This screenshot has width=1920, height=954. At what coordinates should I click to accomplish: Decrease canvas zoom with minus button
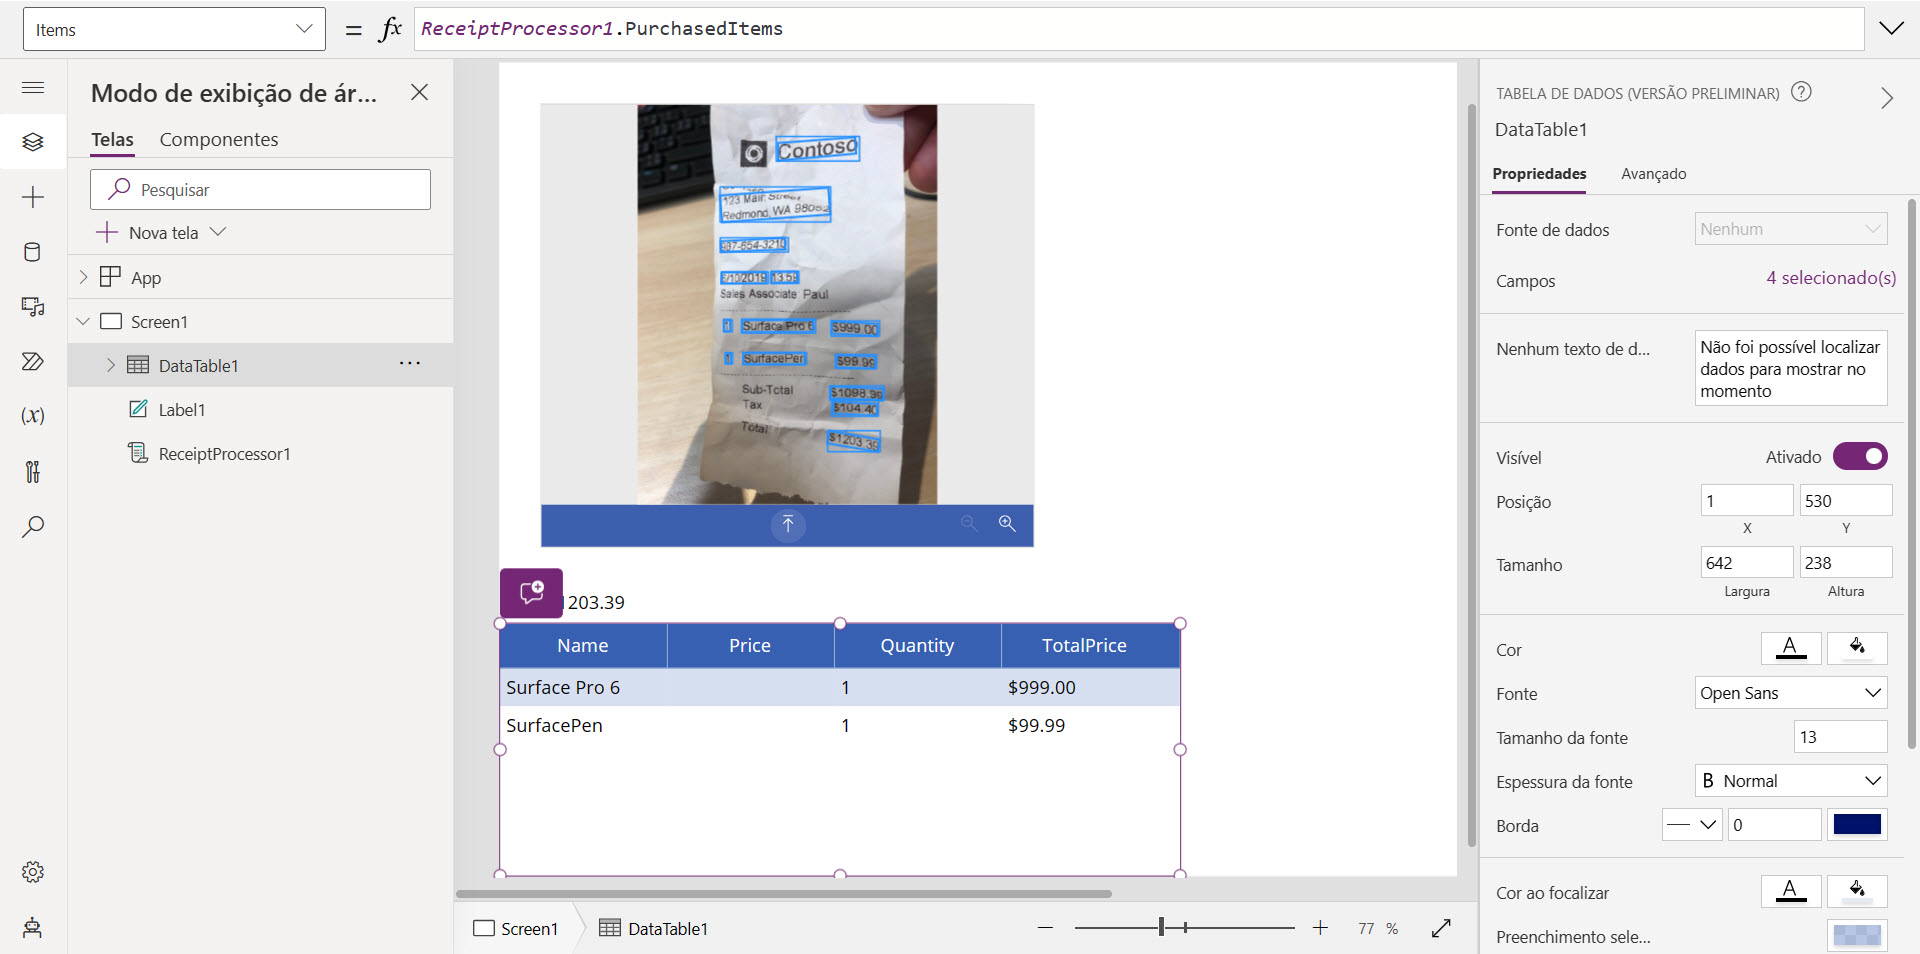tap(1045, 928)
